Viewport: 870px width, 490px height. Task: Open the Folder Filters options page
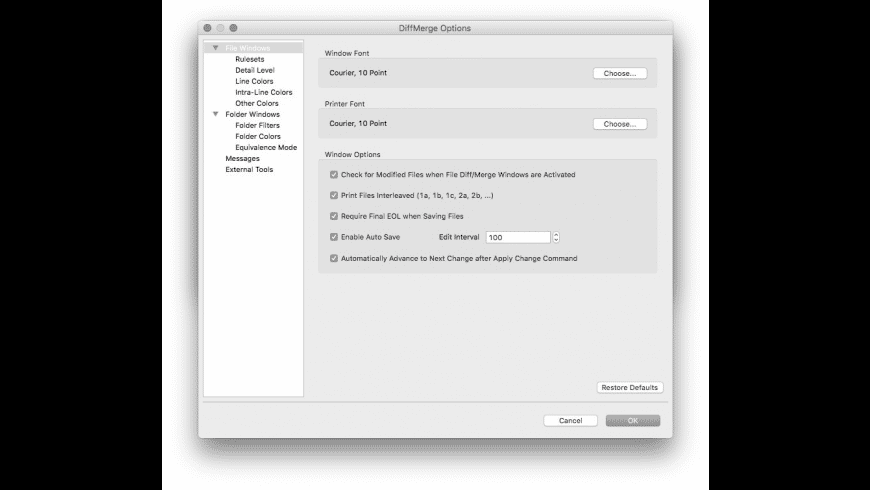coord(257,125)
